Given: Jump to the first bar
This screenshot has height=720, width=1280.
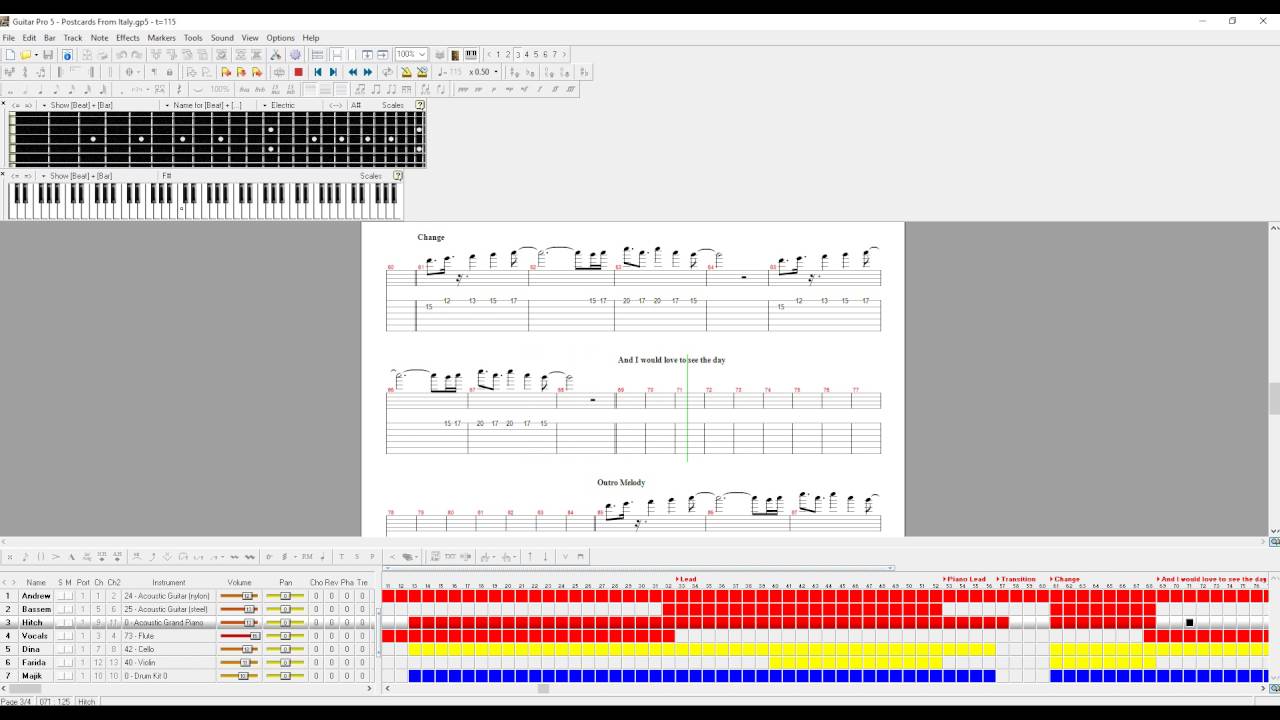Looking at the screenshot, I should [x=318, y=72].
